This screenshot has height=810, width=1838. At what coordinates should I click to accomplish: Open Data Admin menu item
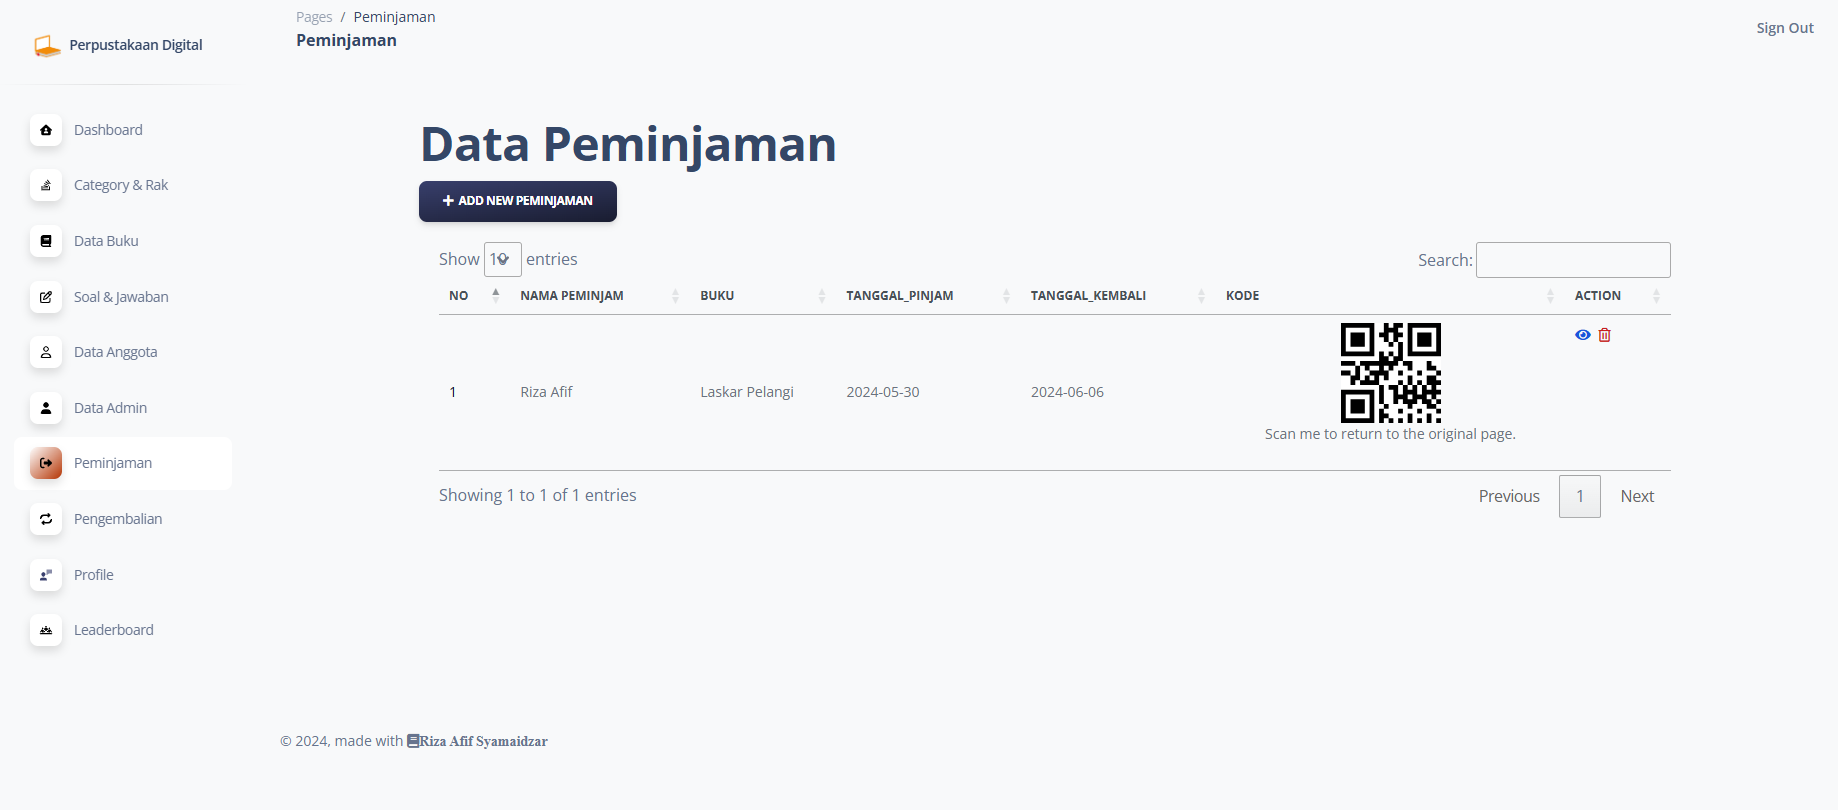[123, 408]
